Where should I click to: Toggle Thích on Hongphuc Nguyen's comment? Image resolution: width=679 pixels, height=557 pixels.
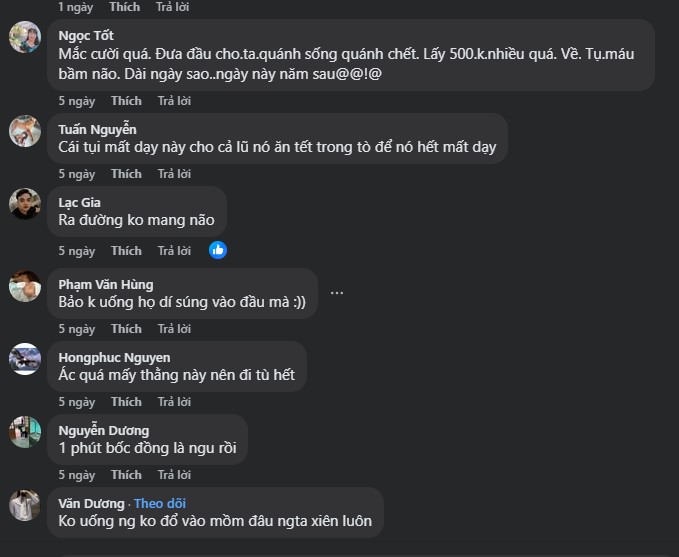pos(126,402)
